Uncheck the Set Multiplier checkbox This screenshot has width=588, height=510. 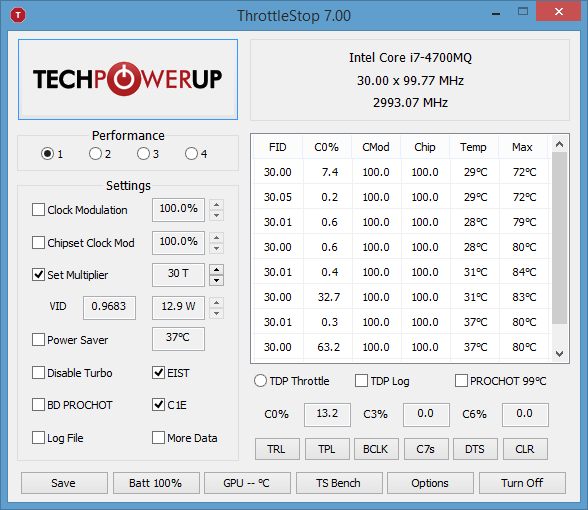click(38, 275)
